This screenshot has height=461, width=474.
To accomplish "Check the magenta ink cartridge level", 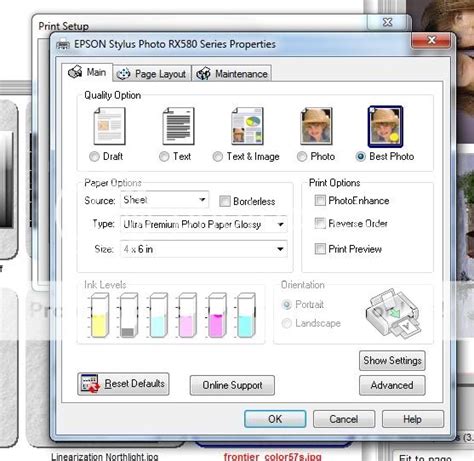I will [217, 315].
